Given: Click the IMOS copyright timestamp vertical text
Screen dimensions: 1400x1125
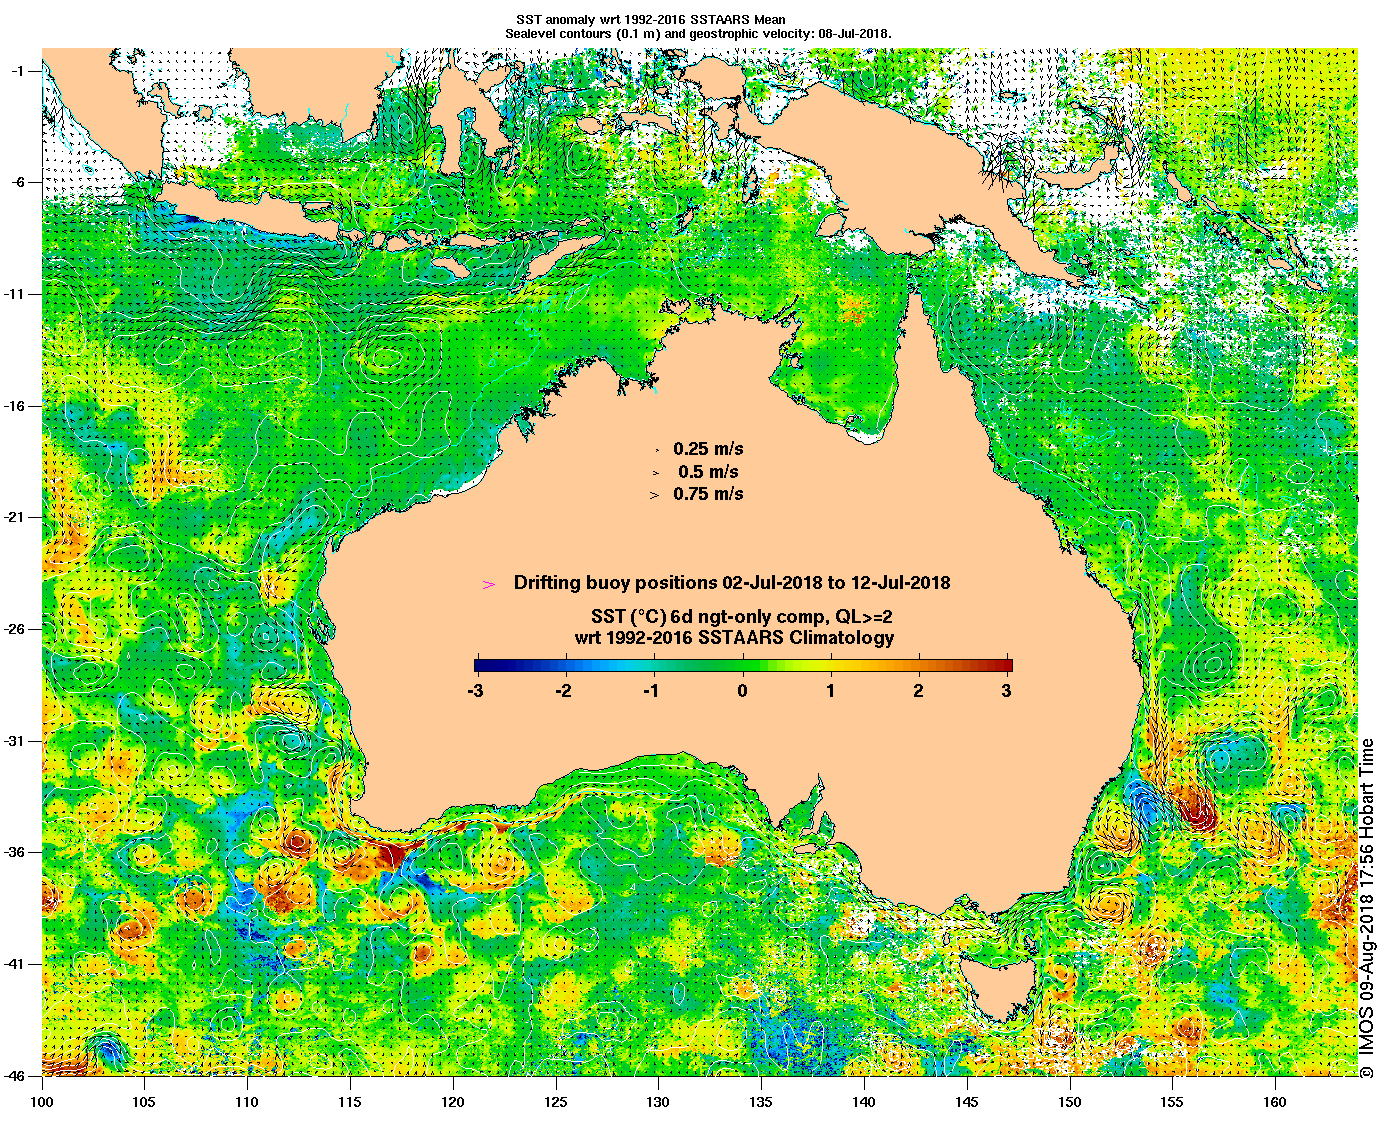Looking at the screenshot, I should [1367, 908].
